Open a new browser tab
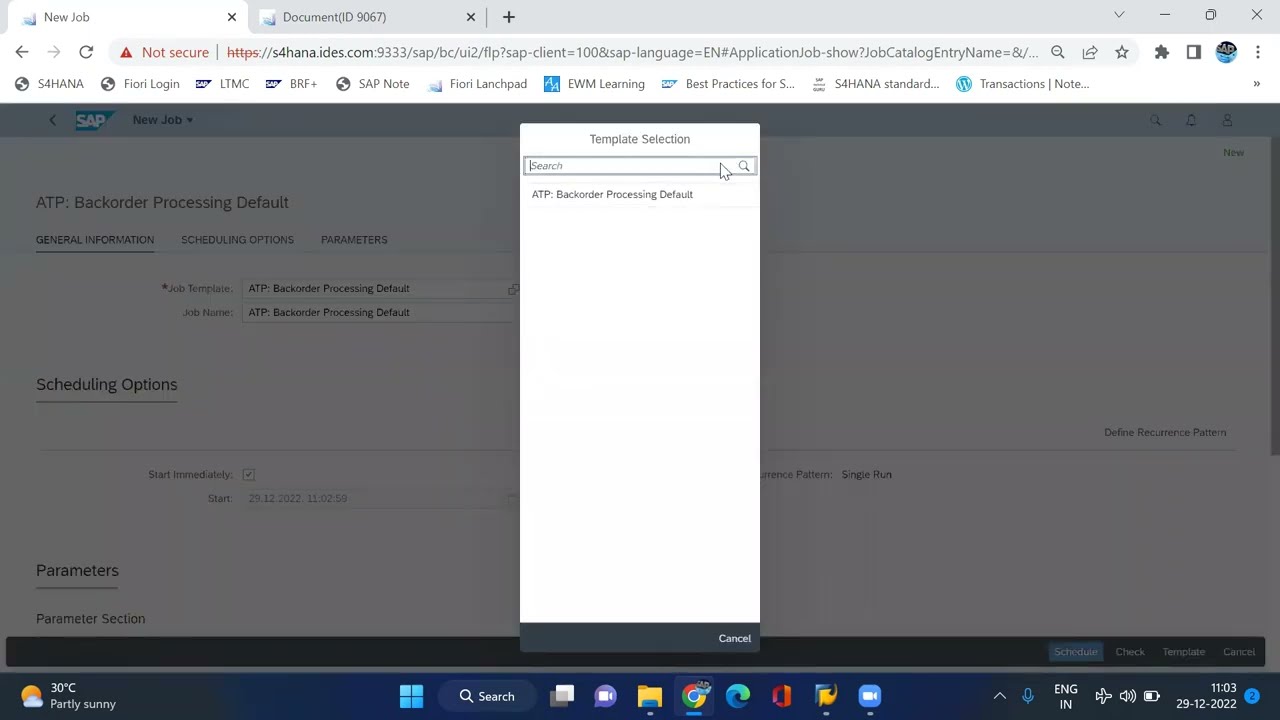Image resolution: width=1280 pixels, height=720 pixels. point(509,17)
